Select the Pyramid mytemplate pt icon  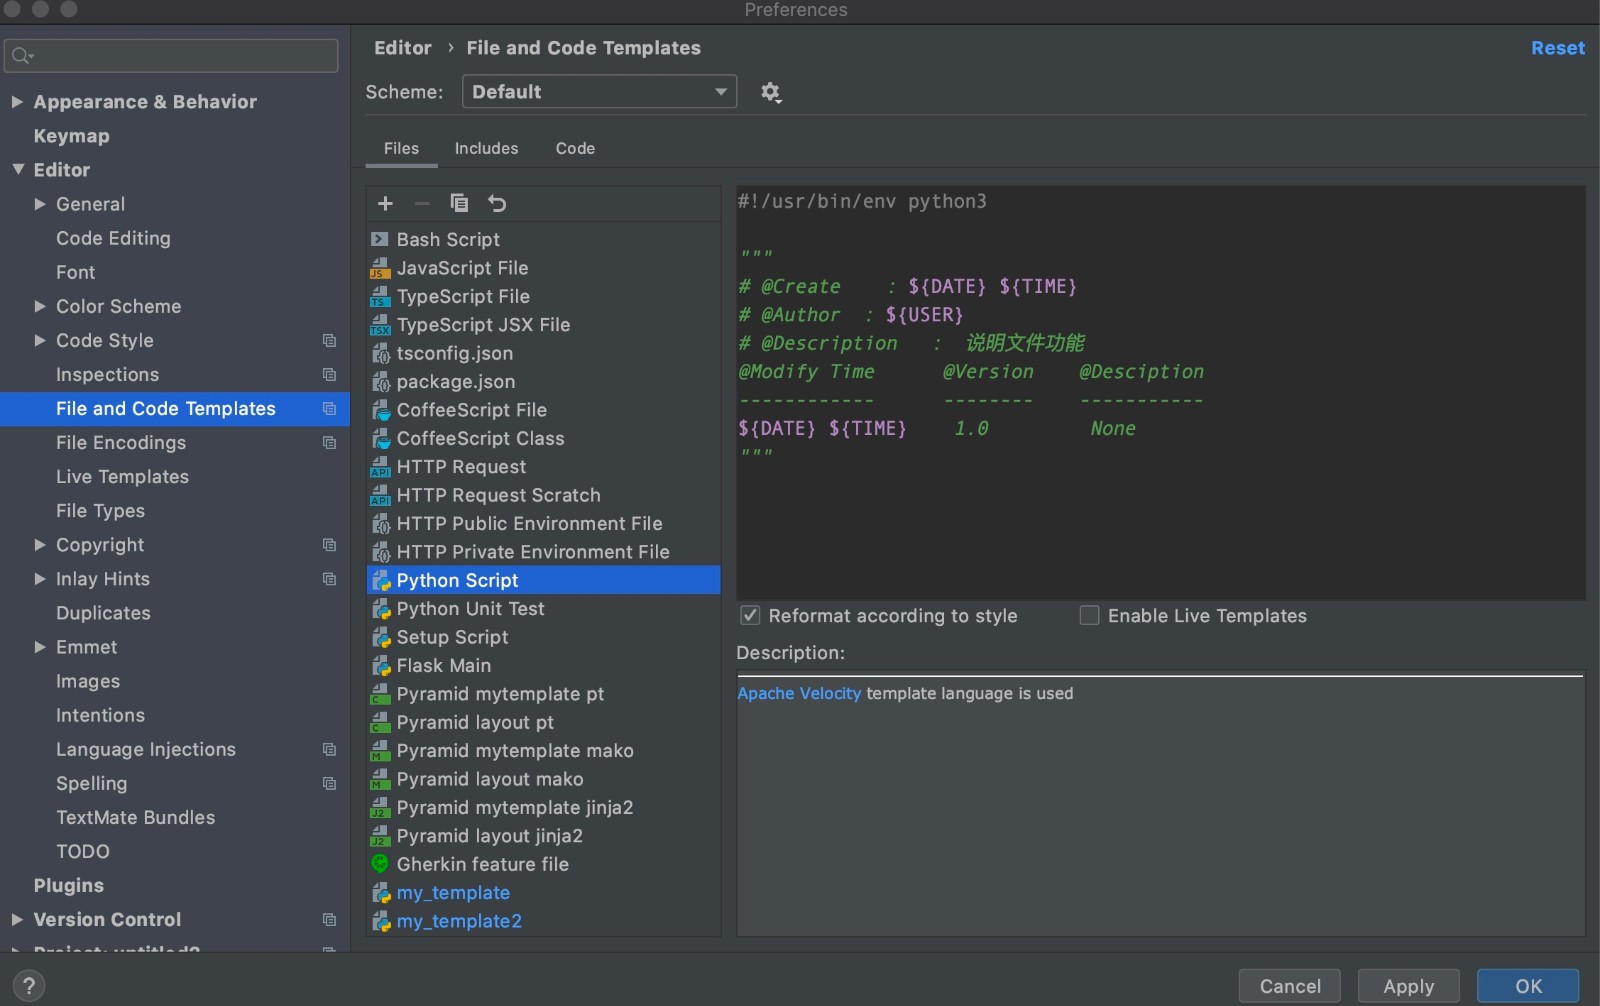pos(380,694)
